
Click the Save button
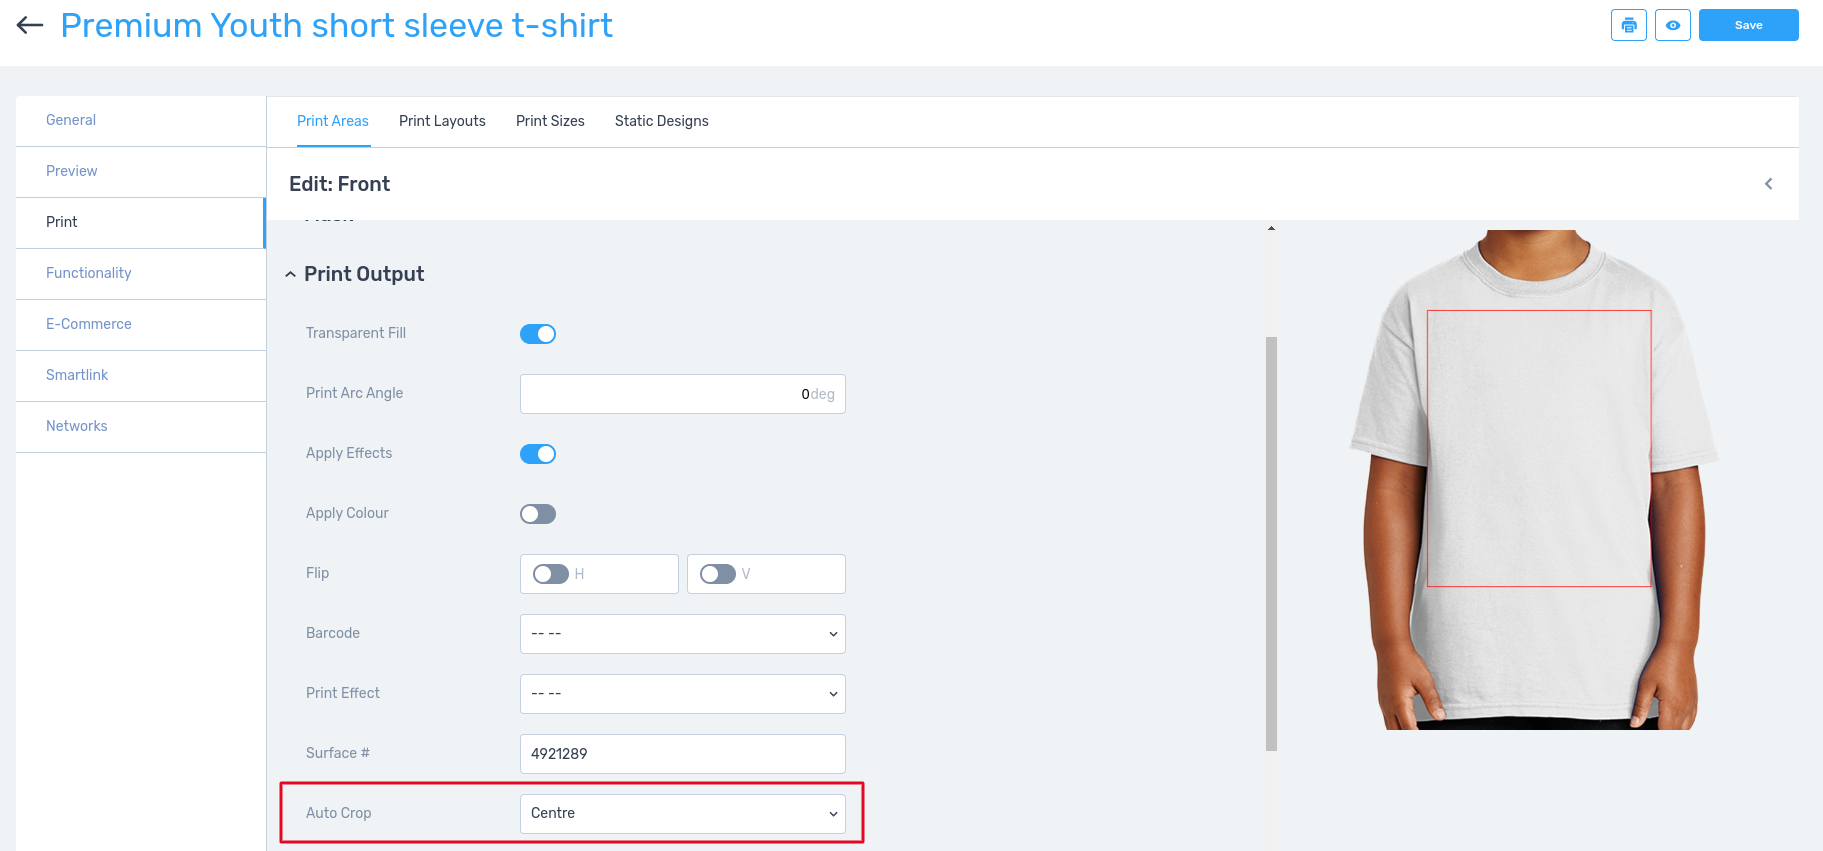point(1748,25)
